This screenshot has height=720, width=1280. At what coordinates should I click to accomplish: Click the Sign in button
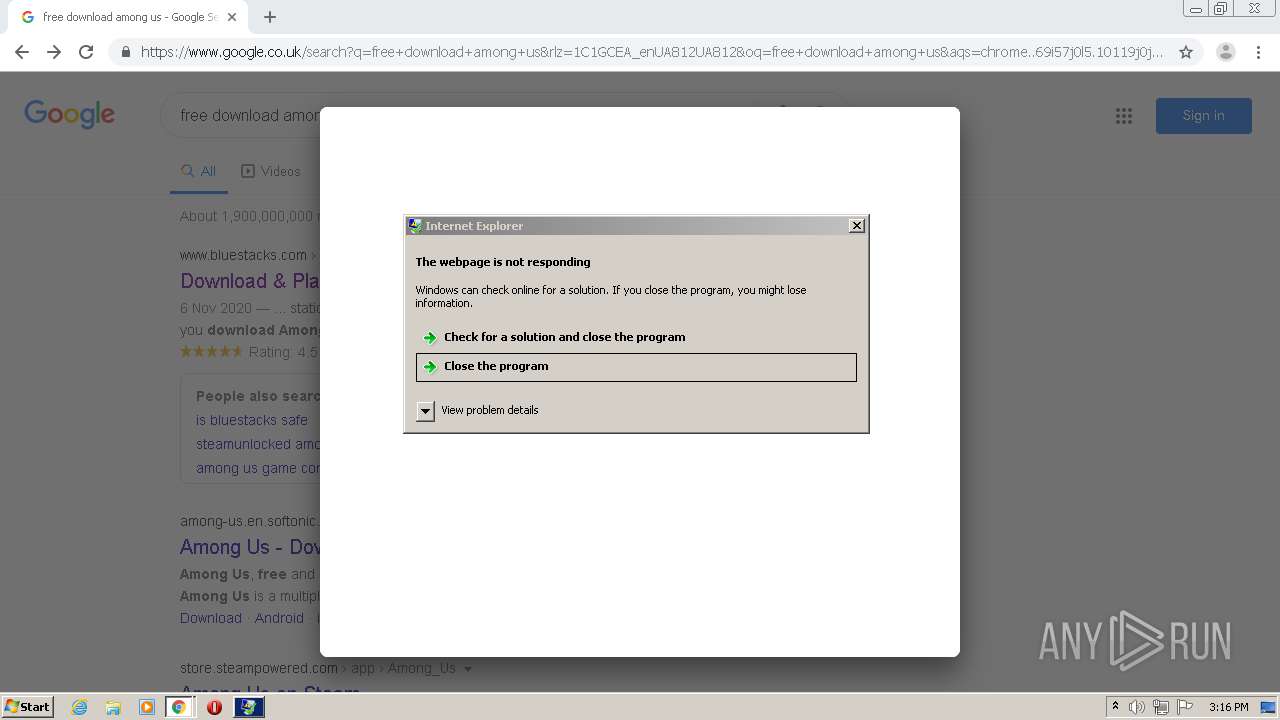click(x=1203, y=116)
